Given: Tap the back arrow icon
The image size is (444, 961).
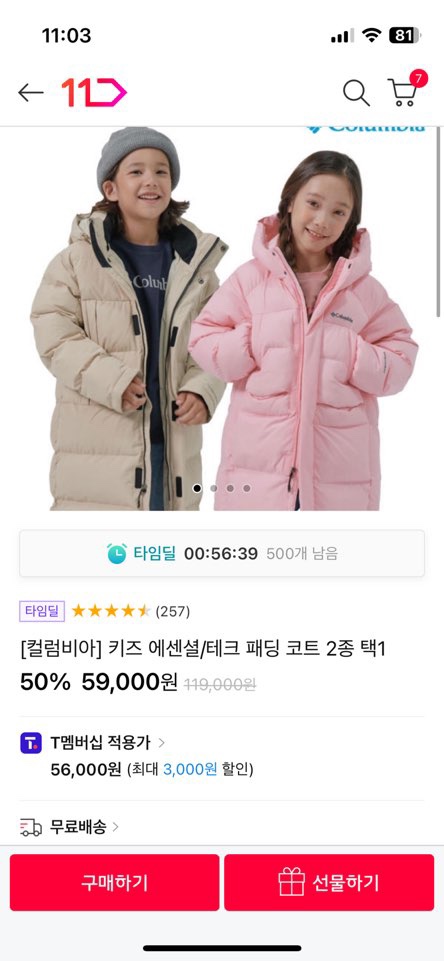Looking at the screenshot, I should coord(31,93).
